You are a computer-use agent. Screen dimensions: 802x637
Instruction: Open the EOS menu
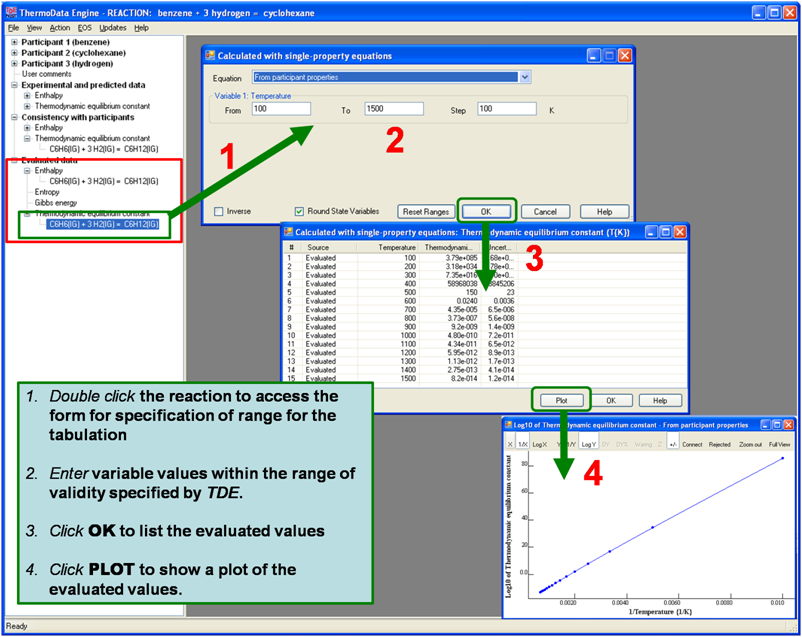tap(84, 28)
